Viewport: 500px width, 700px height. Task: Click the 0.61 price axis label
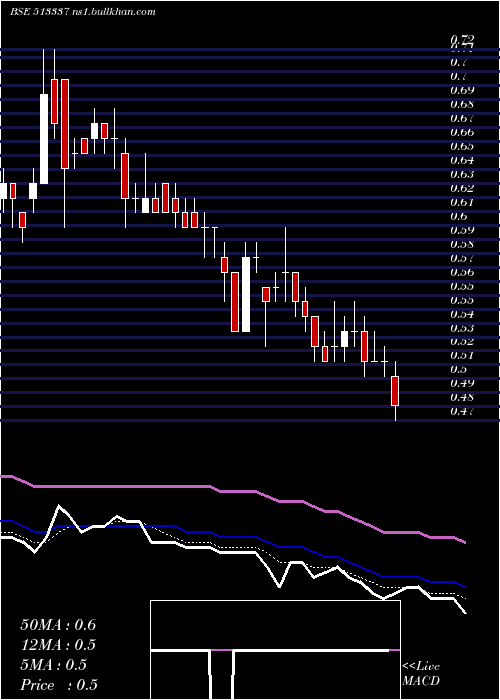pos(462,202)
